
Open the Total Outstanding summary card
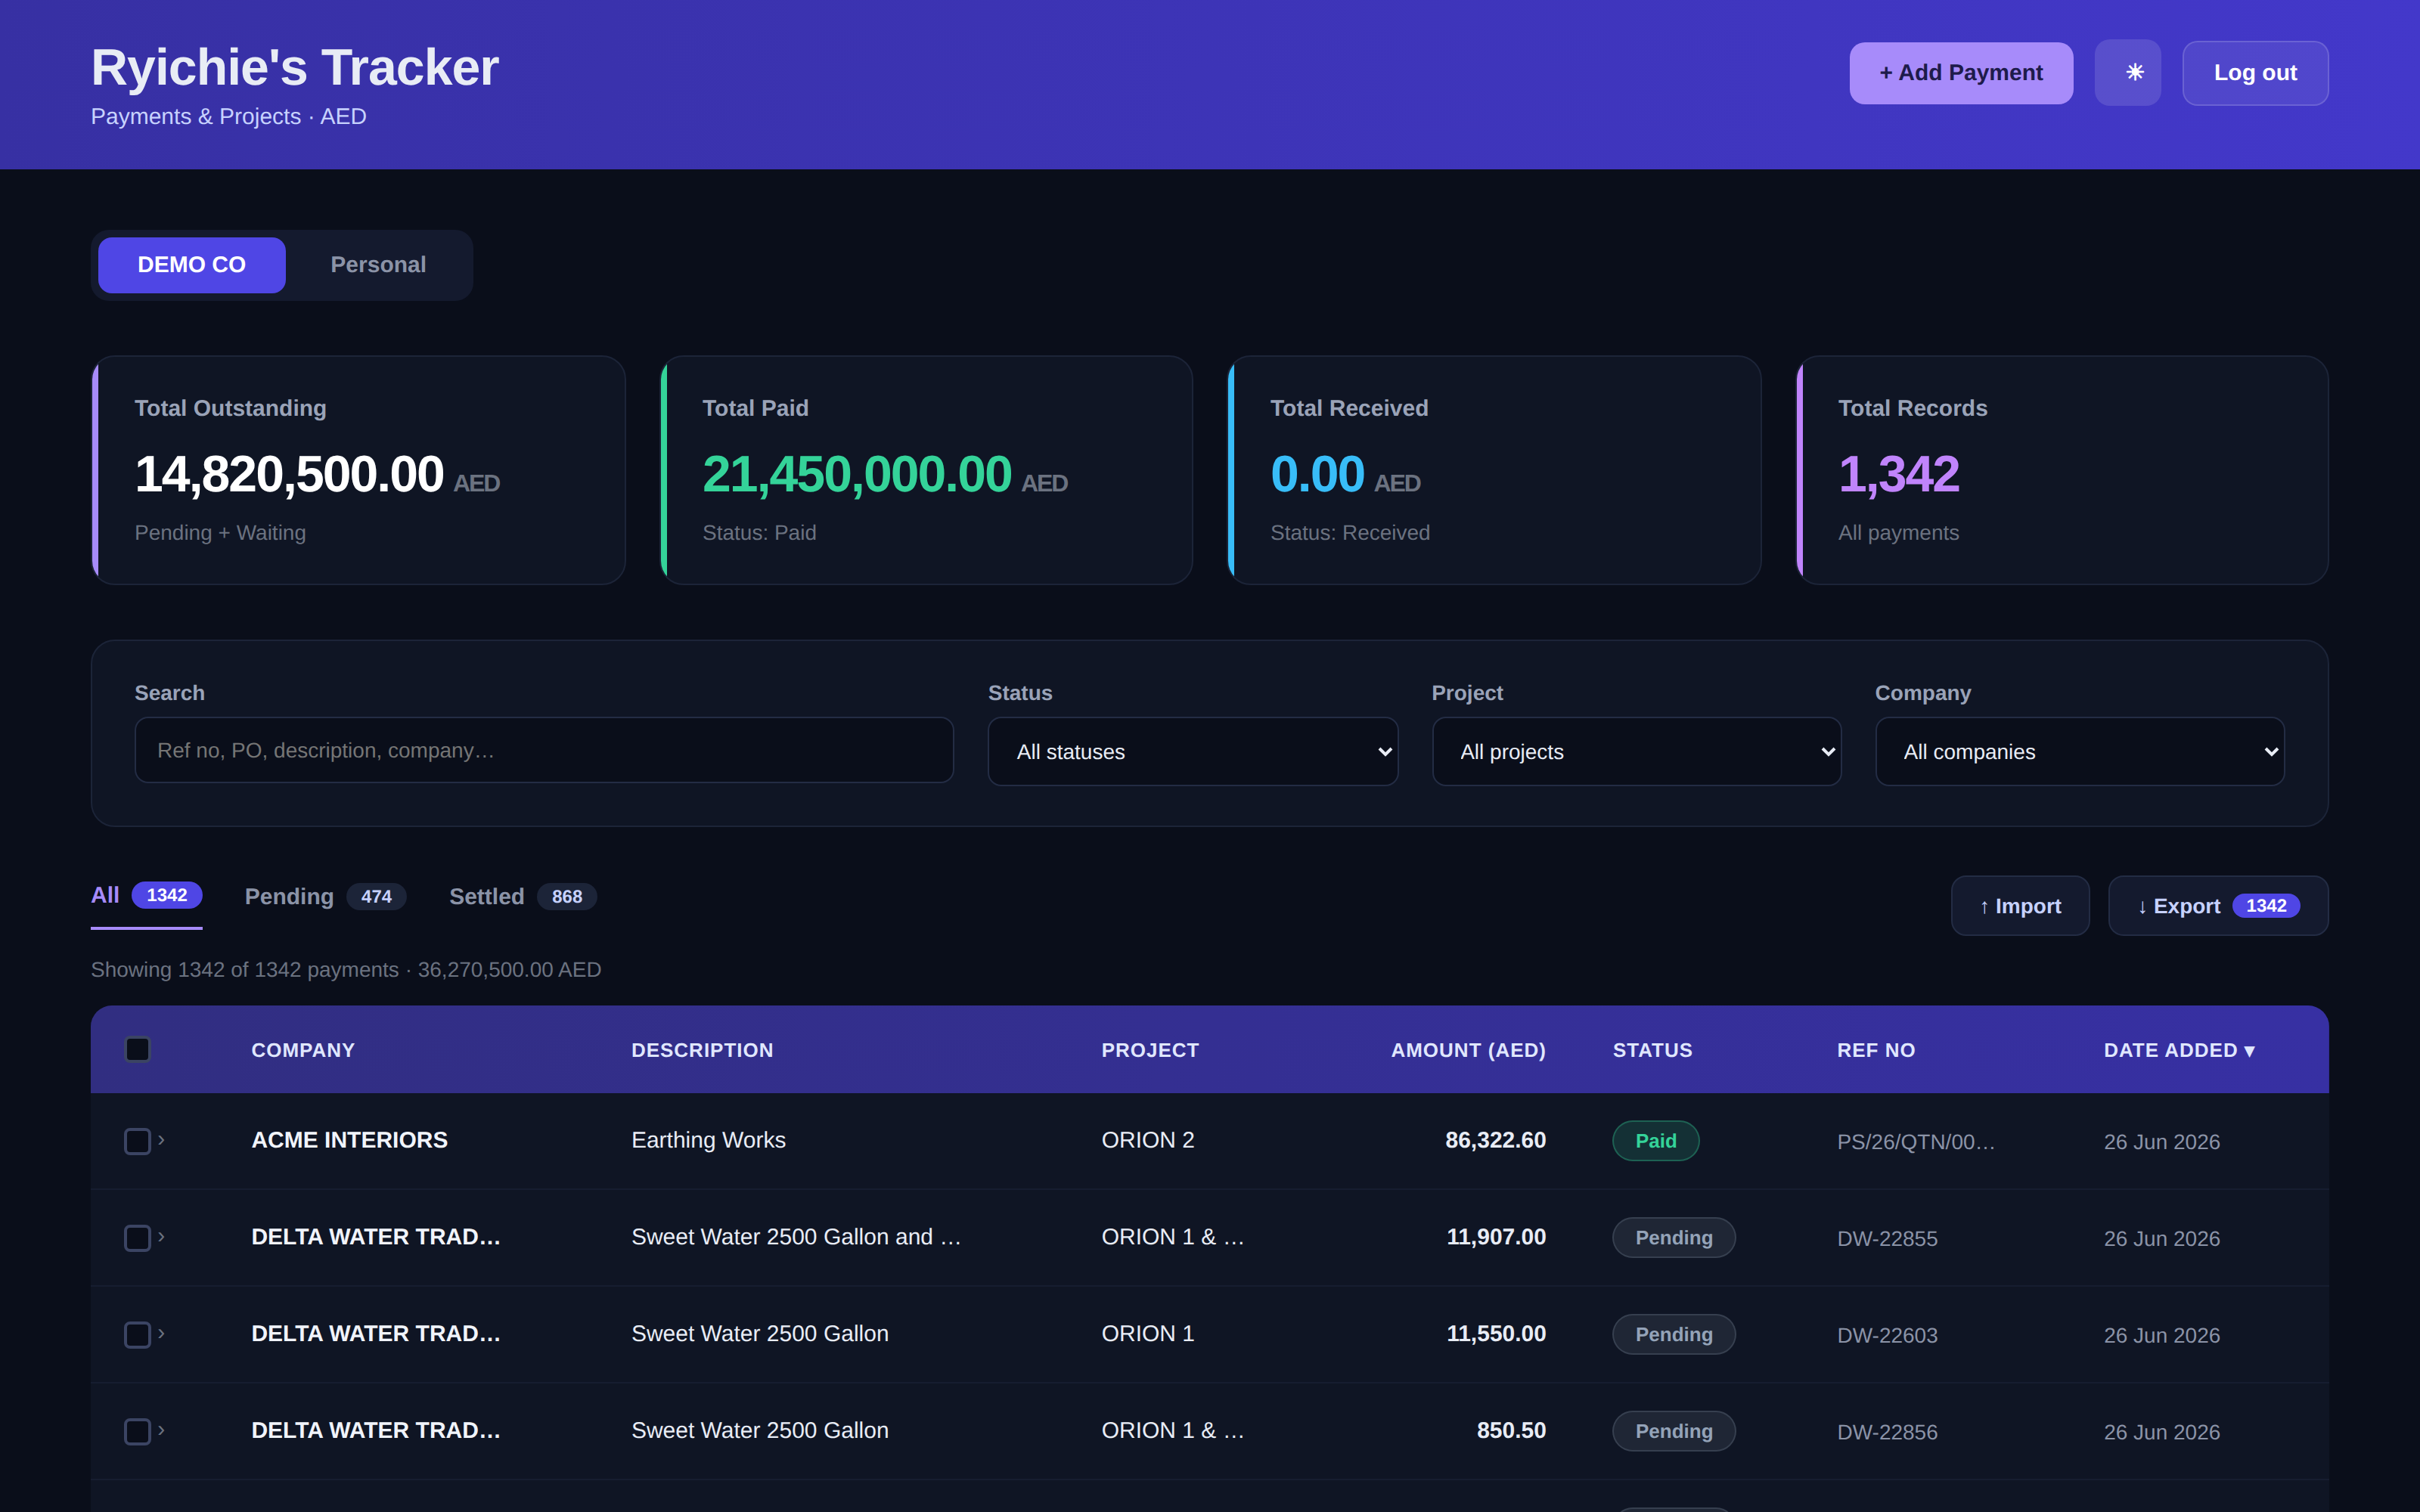(358, 470)
